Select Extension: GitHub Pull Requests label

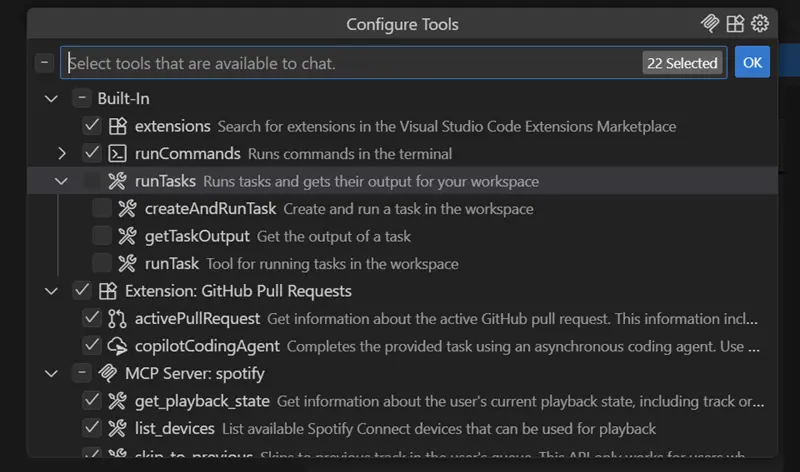click(238, 291)
